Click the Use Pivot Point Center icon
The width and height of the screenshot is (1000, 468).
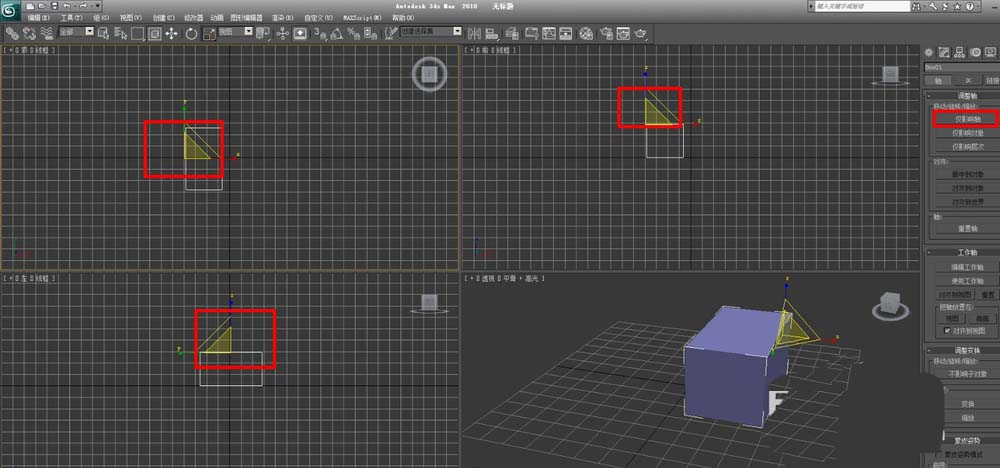click(x=262, y=33)
